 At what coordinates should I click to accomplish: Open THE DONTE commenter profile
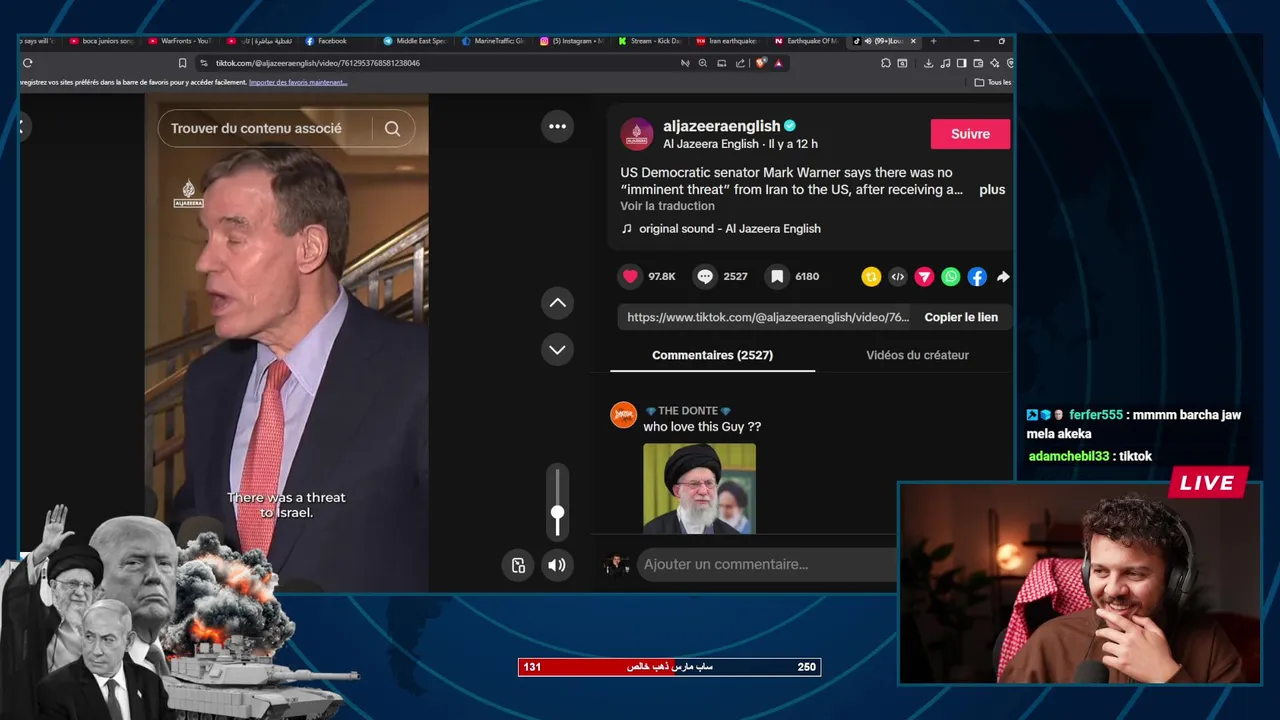click(688, 411)
